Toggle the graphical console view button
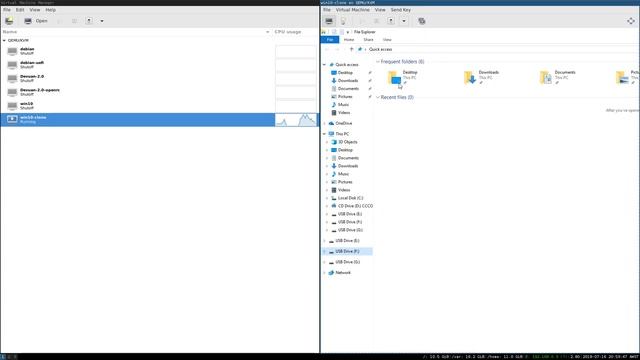640x360 pixels. tap(329, 21)
